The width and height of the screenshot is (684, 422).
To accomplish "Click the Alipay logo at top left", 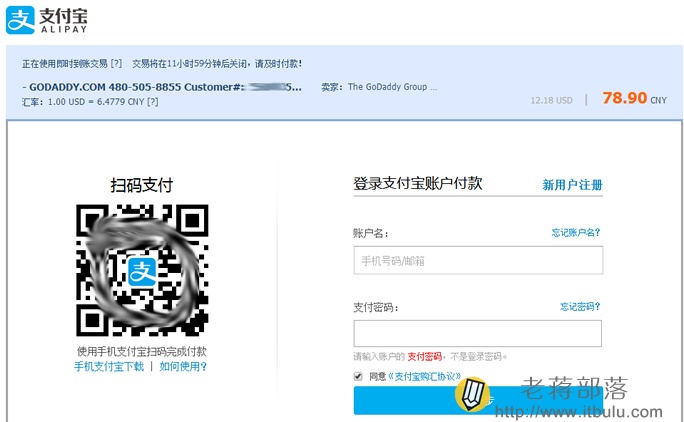I will pos(46,20).
